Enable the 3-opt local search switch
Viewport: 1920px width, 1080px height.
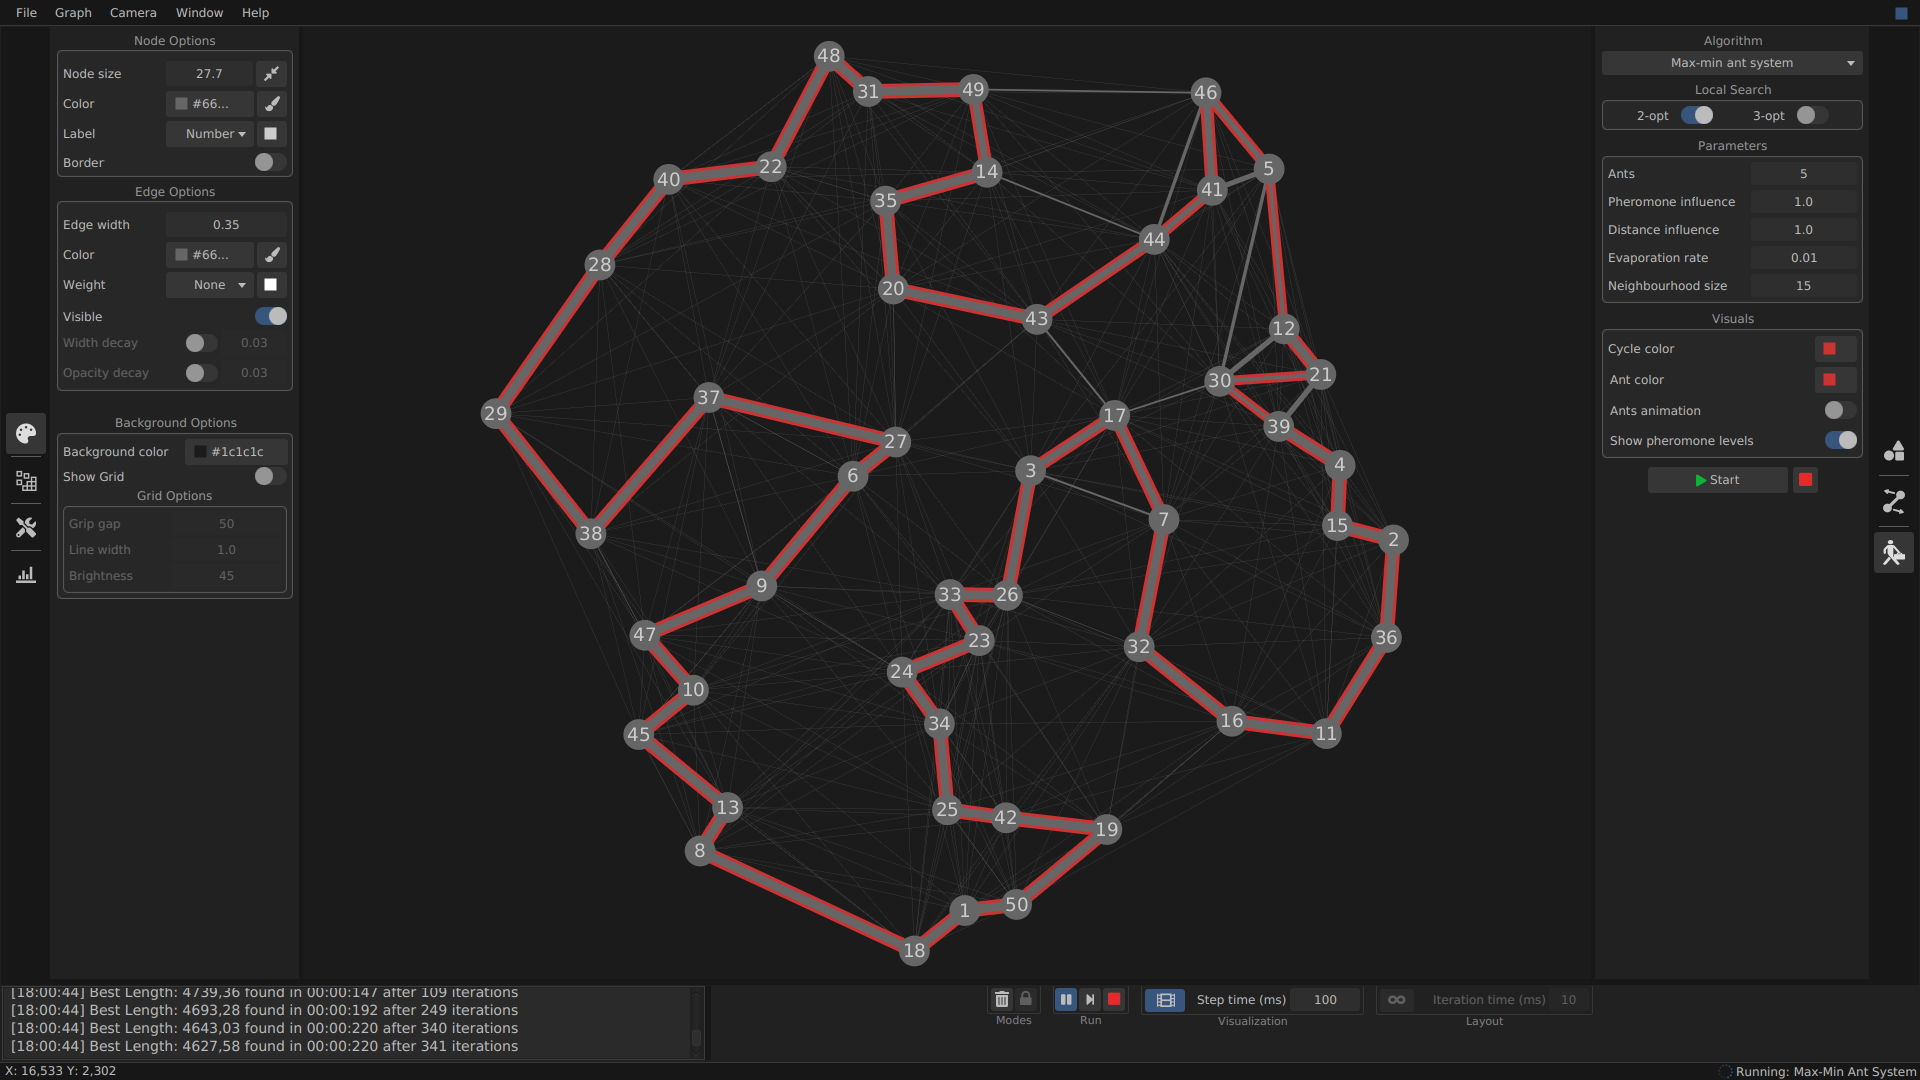pos(1812,116)
